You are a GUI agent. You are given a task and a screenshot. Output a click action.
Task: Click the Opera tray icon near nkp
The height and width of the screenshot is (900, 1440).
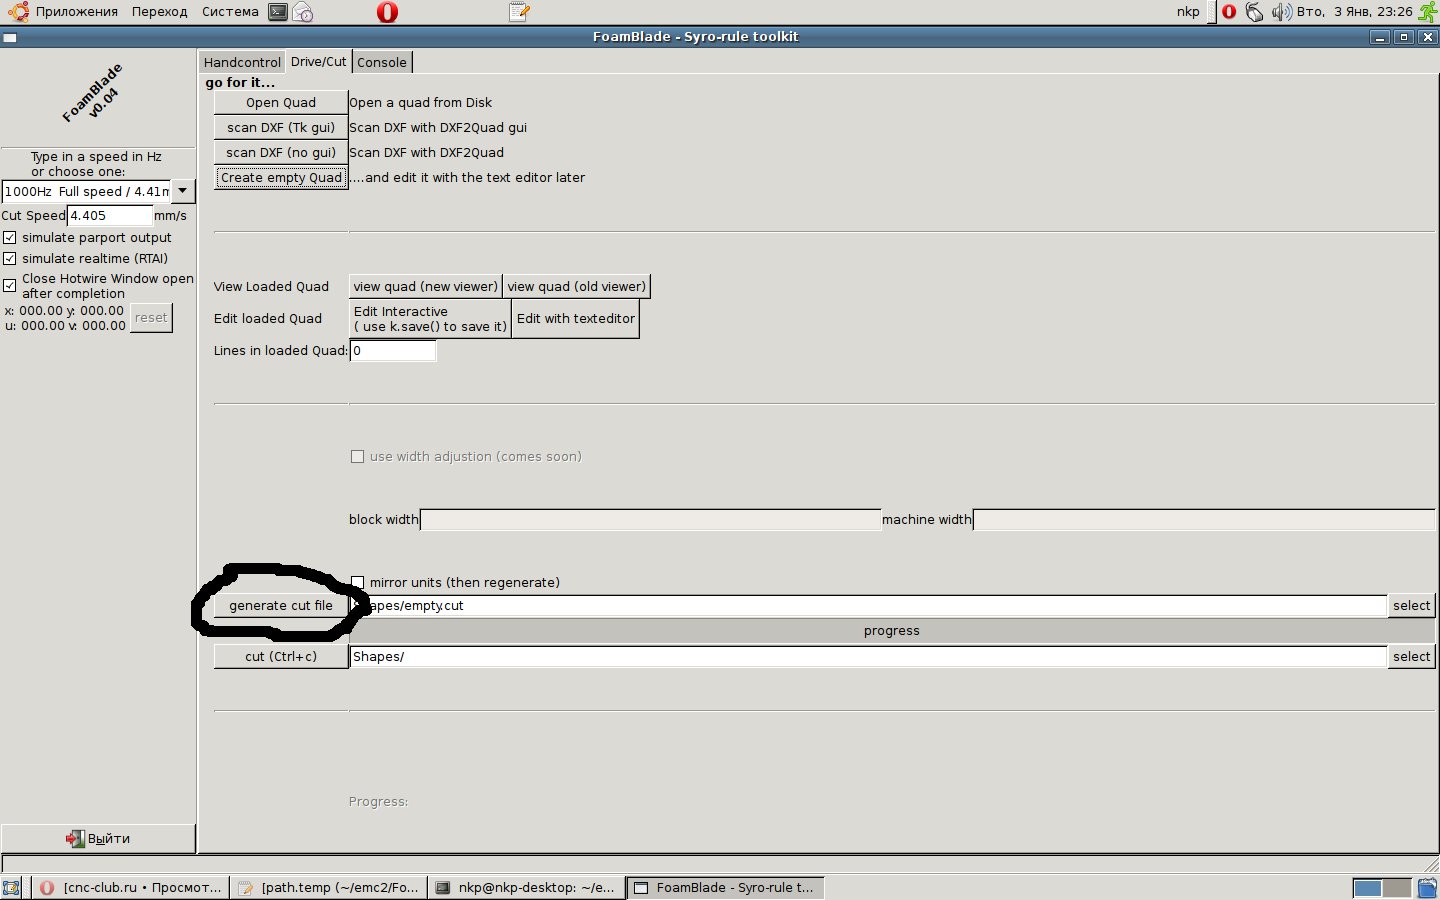(x=1229, y=12)
